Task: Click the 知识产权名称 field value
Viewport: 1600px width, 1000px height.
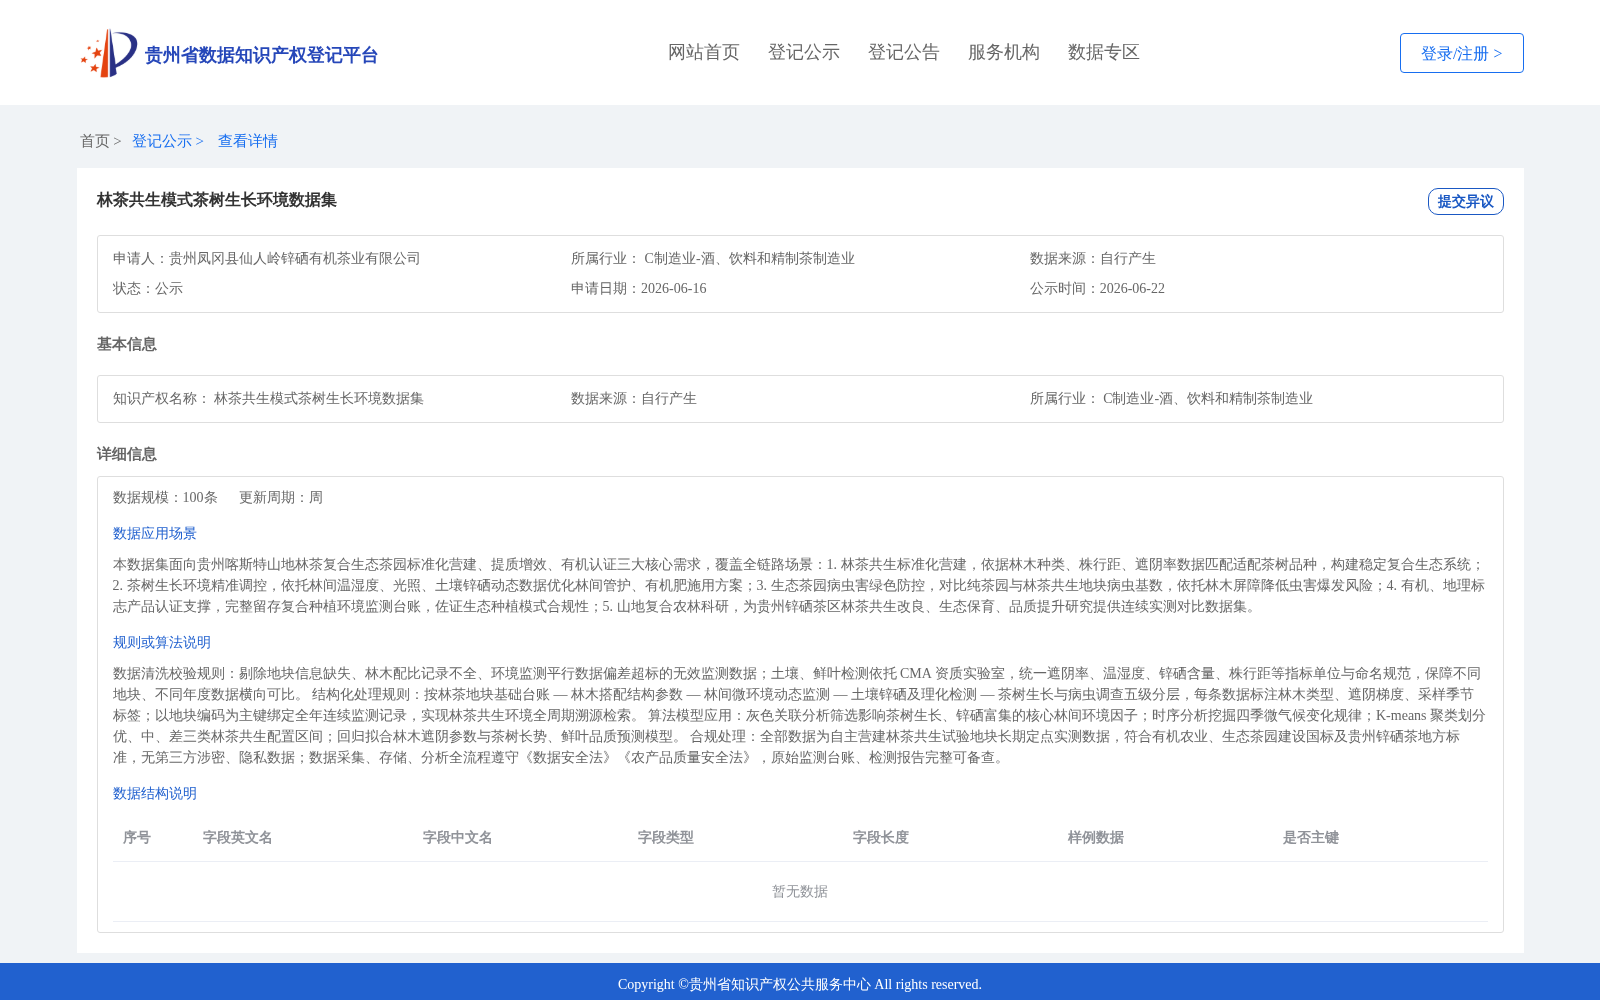Action: click(319, 398)
